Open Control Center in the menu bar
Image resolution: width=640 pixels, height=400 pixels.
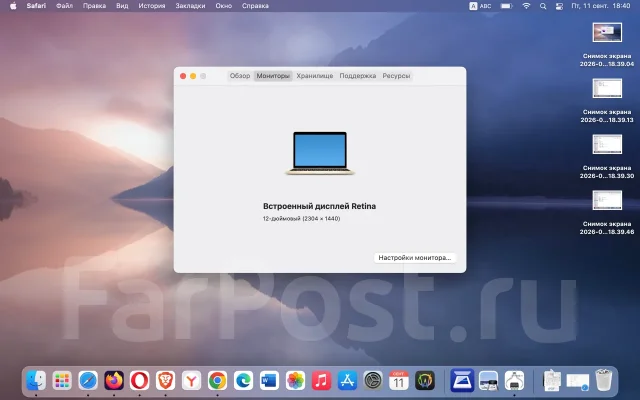tap(559, 6)
